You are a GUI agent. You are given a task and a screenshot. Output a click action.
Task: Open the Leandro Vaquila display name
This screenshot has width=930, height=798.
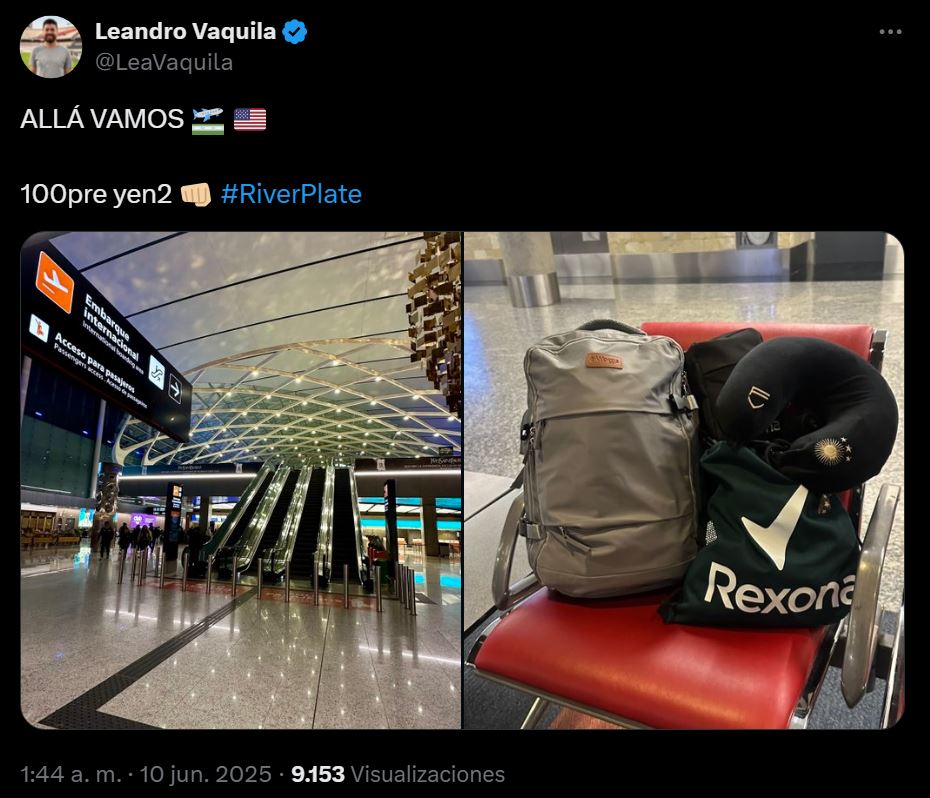tap(185, 31)
